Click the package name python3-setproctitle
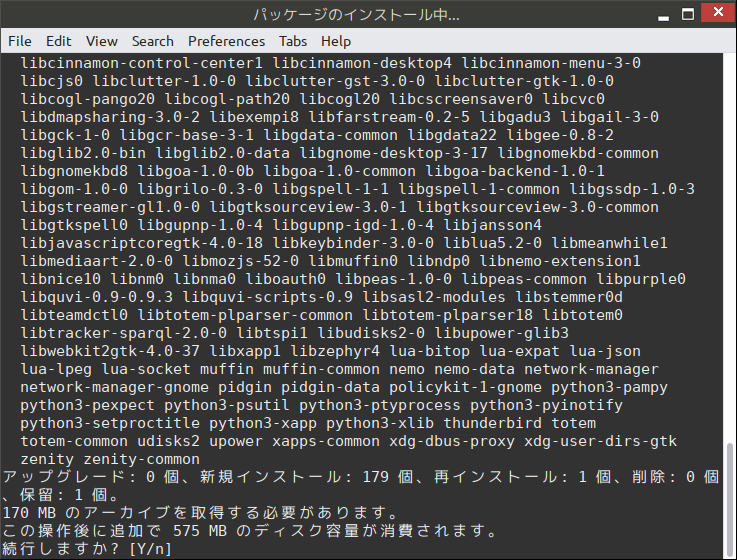This screenshot has width=737, height=560. coord(110,423)
